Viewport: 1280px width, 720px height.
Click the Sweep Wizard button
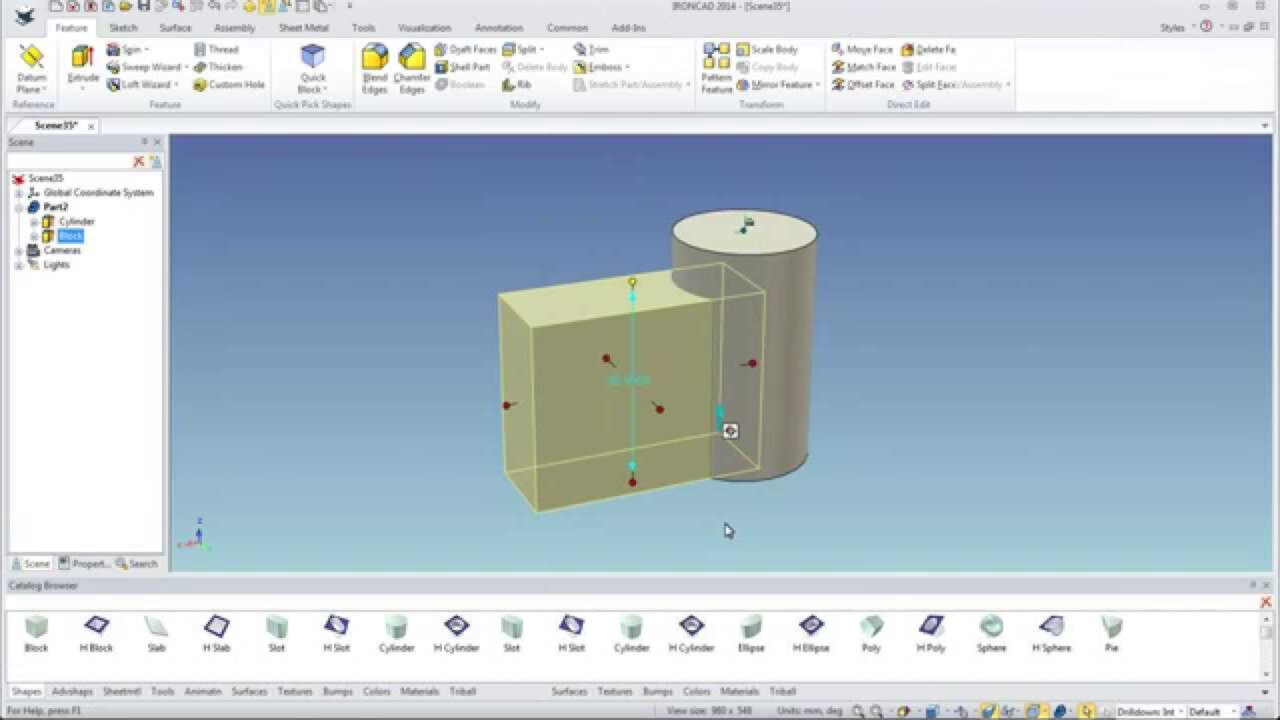click(143, 67)
